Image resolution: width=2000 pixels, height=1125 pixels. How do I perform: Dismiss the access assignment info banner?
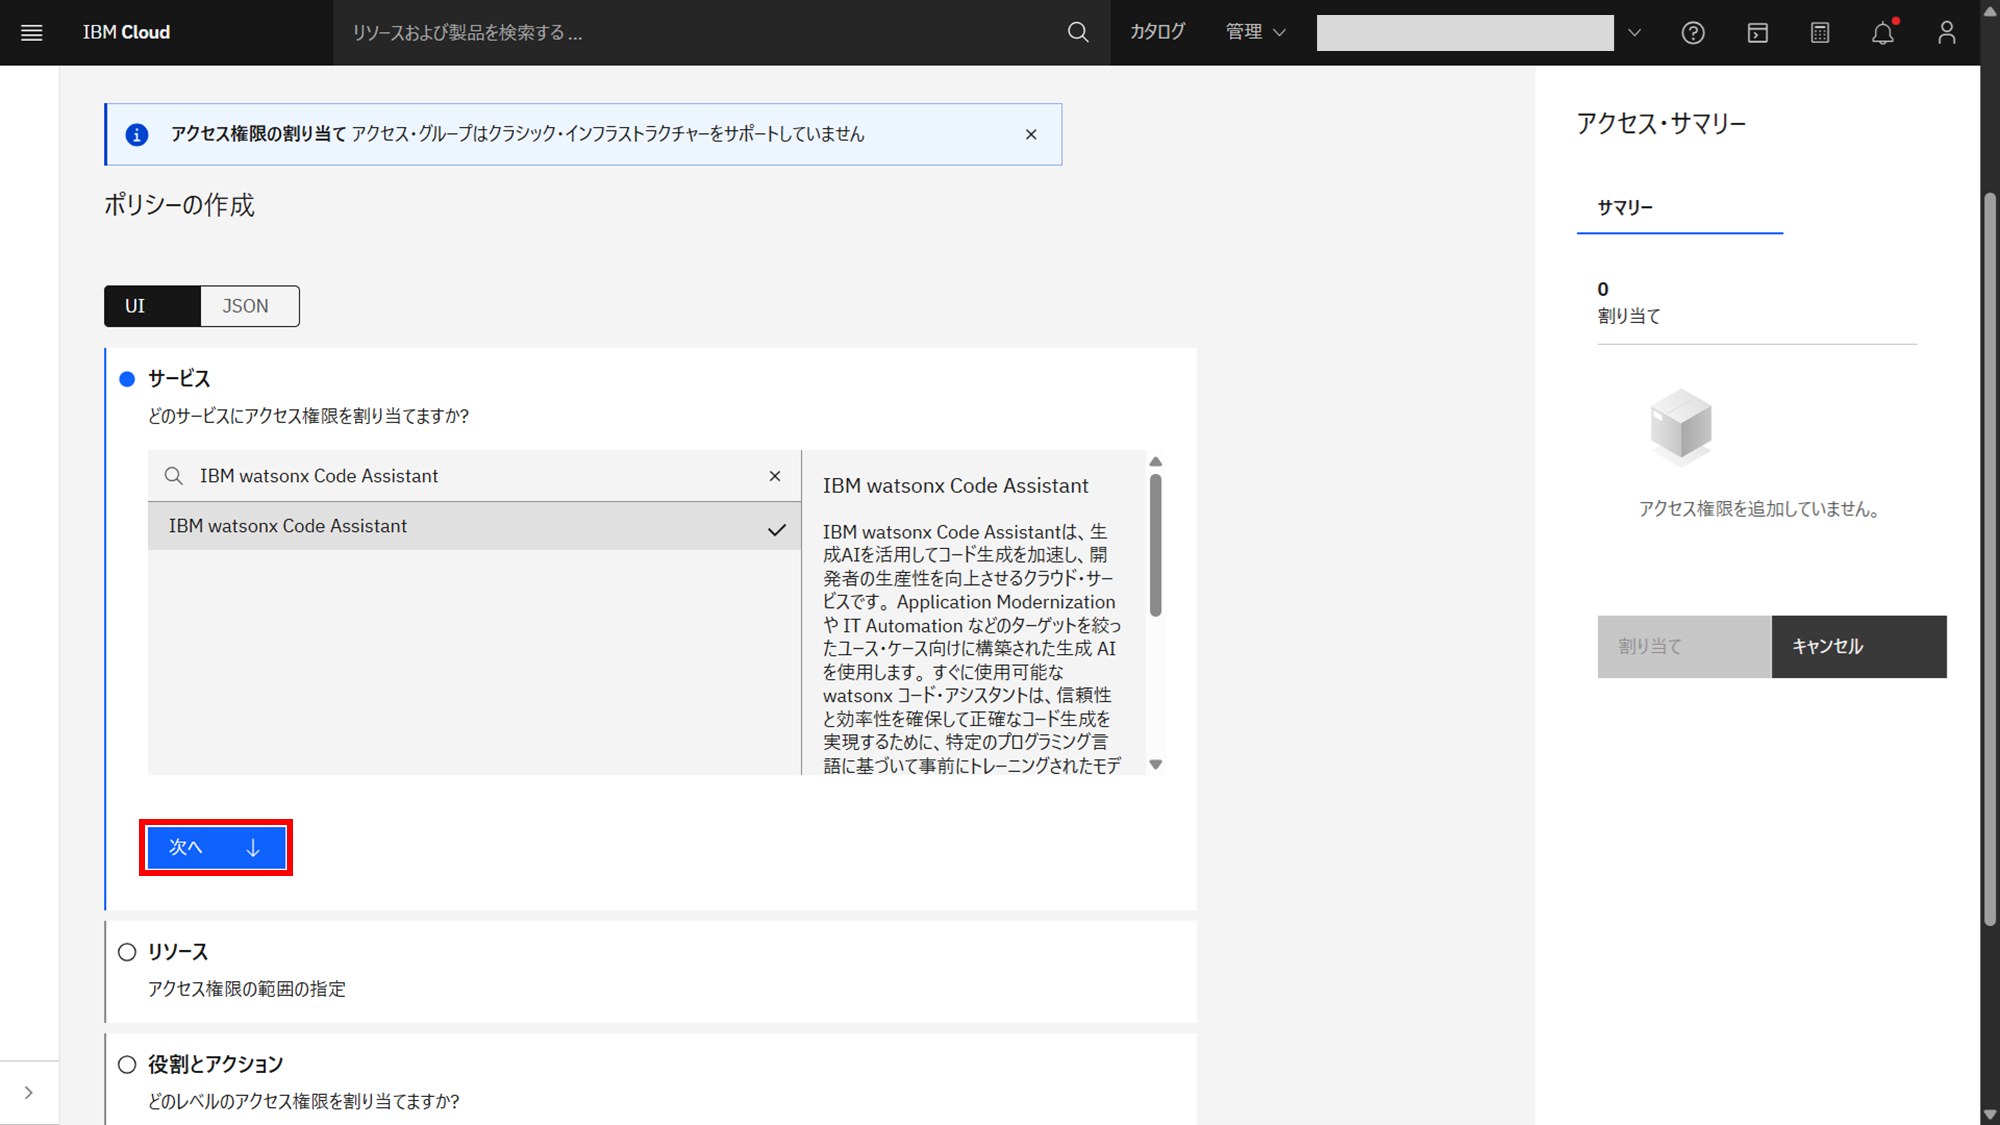point(1031,134)
